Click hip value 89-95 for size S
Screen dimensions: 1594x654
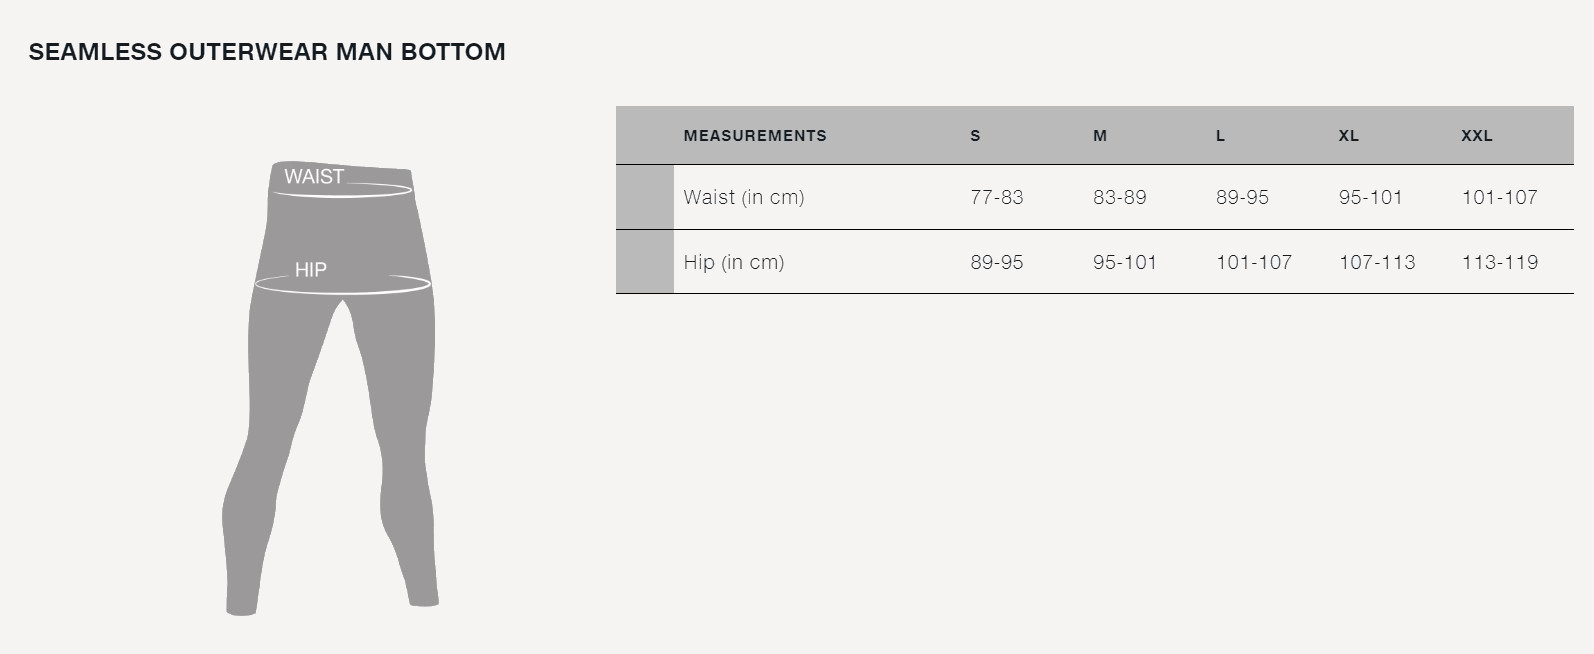click(x=997, y=262)
